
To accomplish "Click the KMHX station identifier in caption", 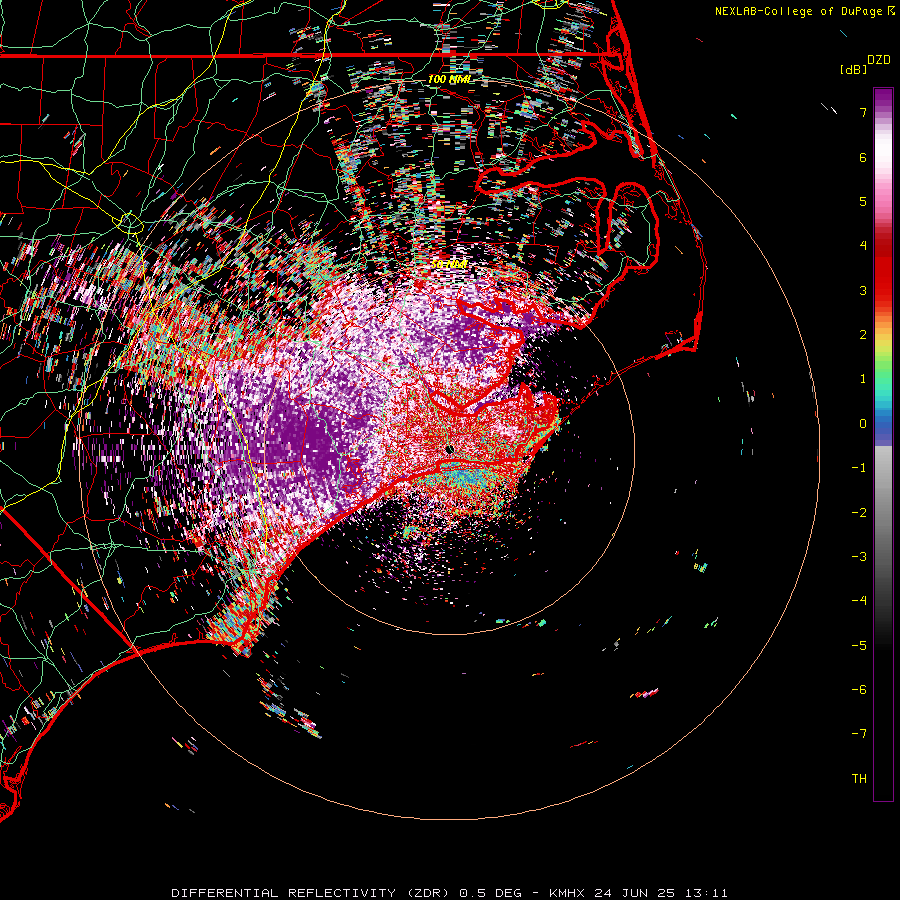I will [567, 893].
